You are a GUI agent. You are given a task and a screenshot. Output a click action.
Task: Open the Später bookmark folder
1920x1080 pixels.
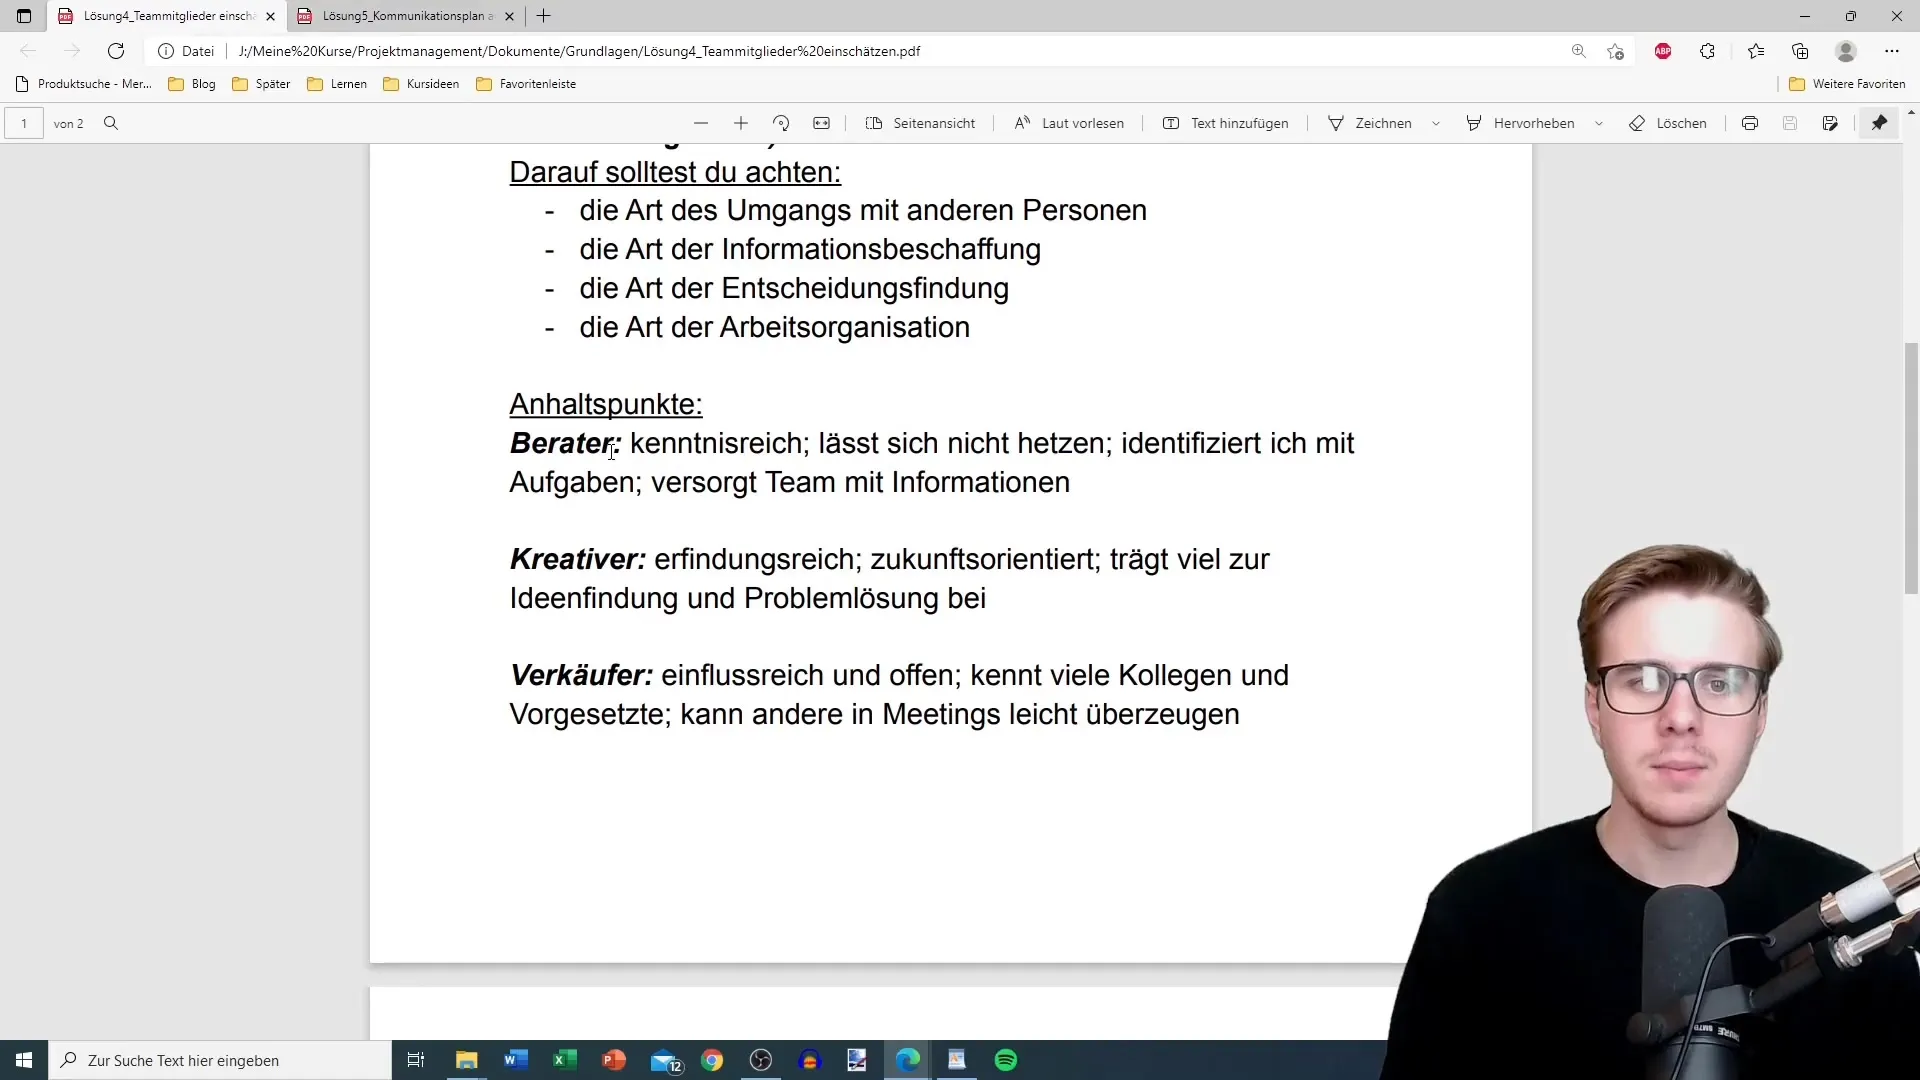(261, 84)
